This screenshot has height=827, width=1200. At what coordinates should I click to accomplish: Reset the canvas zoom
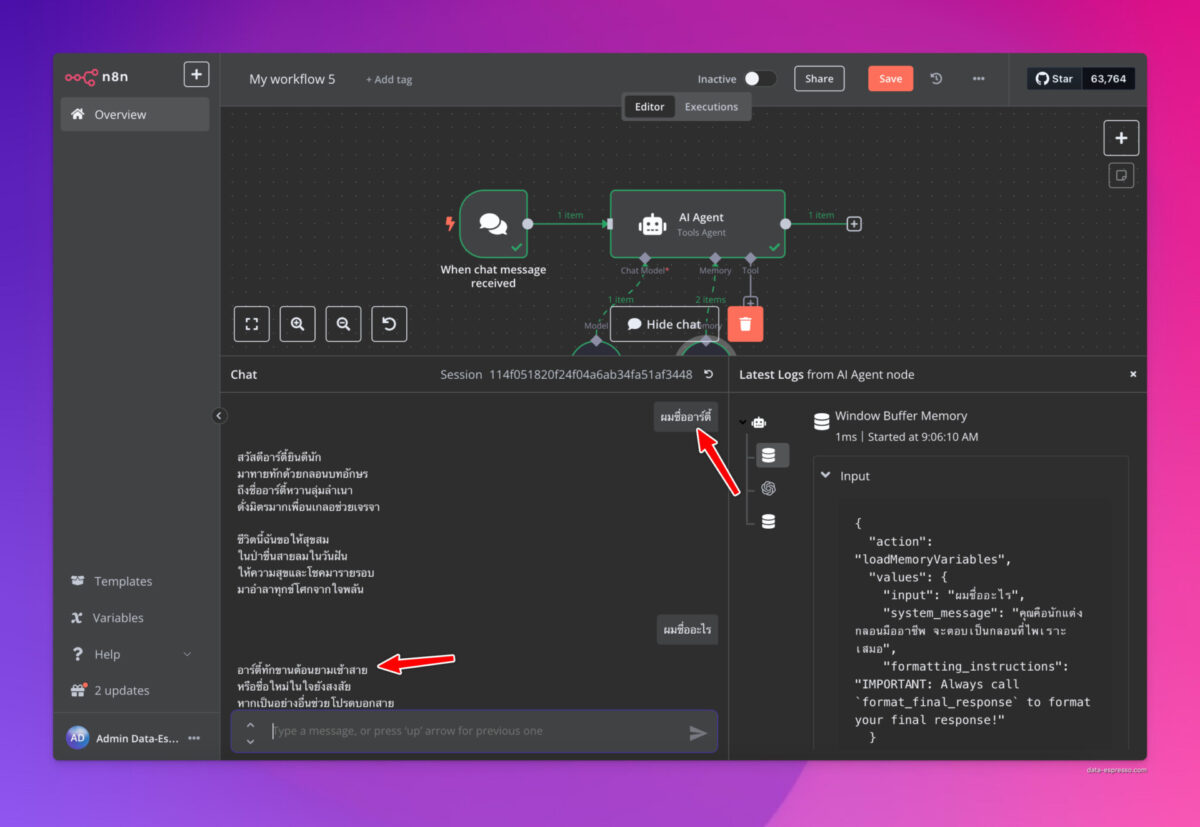[x=389, y=324]
